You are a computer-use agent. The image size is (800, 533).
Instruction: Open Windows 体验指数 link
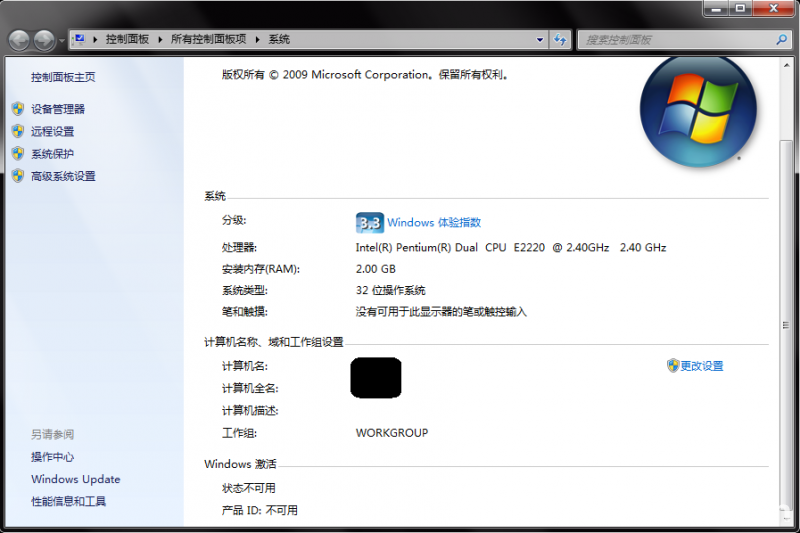pyautogui.click(x=434, y=222)
